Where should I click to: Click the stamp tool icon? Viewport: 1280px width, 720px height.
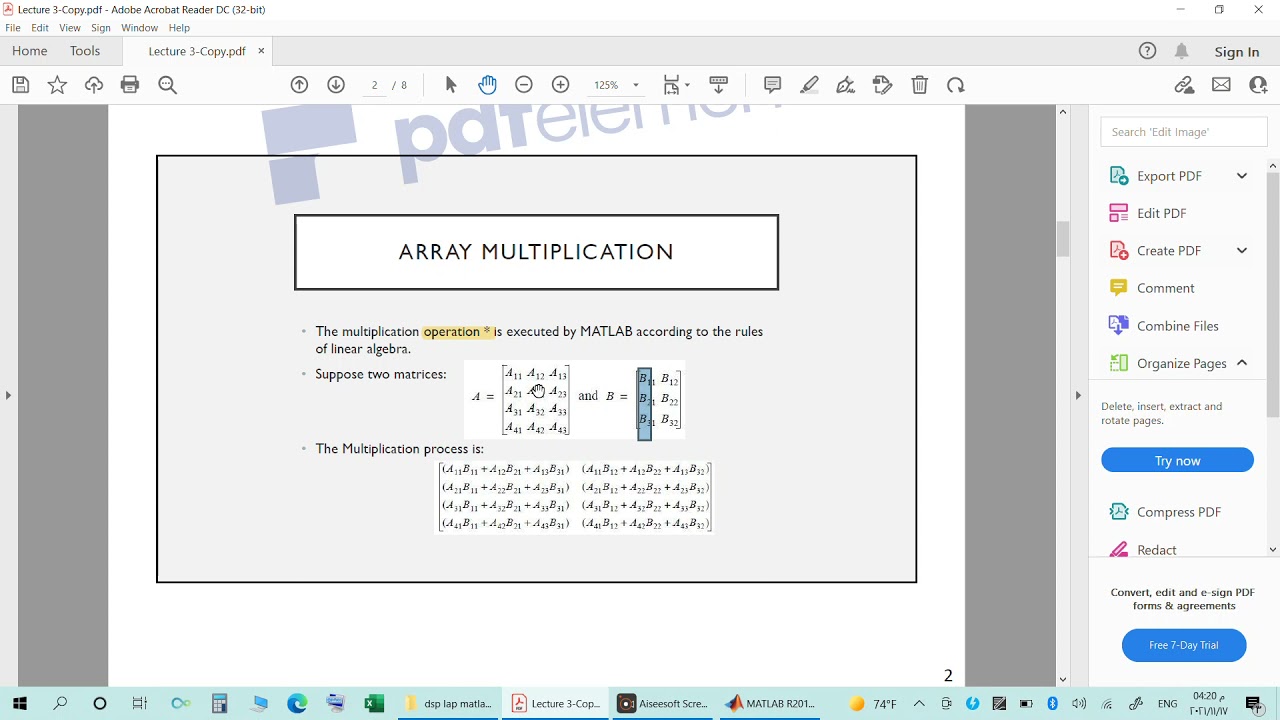coord(882,85)
